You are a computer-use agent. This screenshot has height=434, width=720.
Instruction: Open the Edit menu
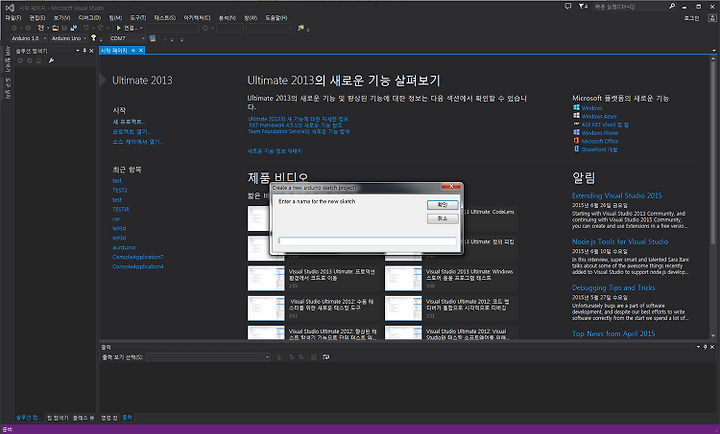[37, 17]
